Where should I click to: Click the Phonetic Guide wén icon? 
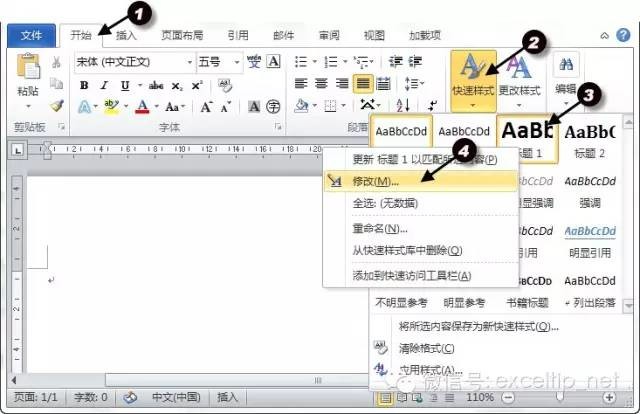tap(254, 62)
